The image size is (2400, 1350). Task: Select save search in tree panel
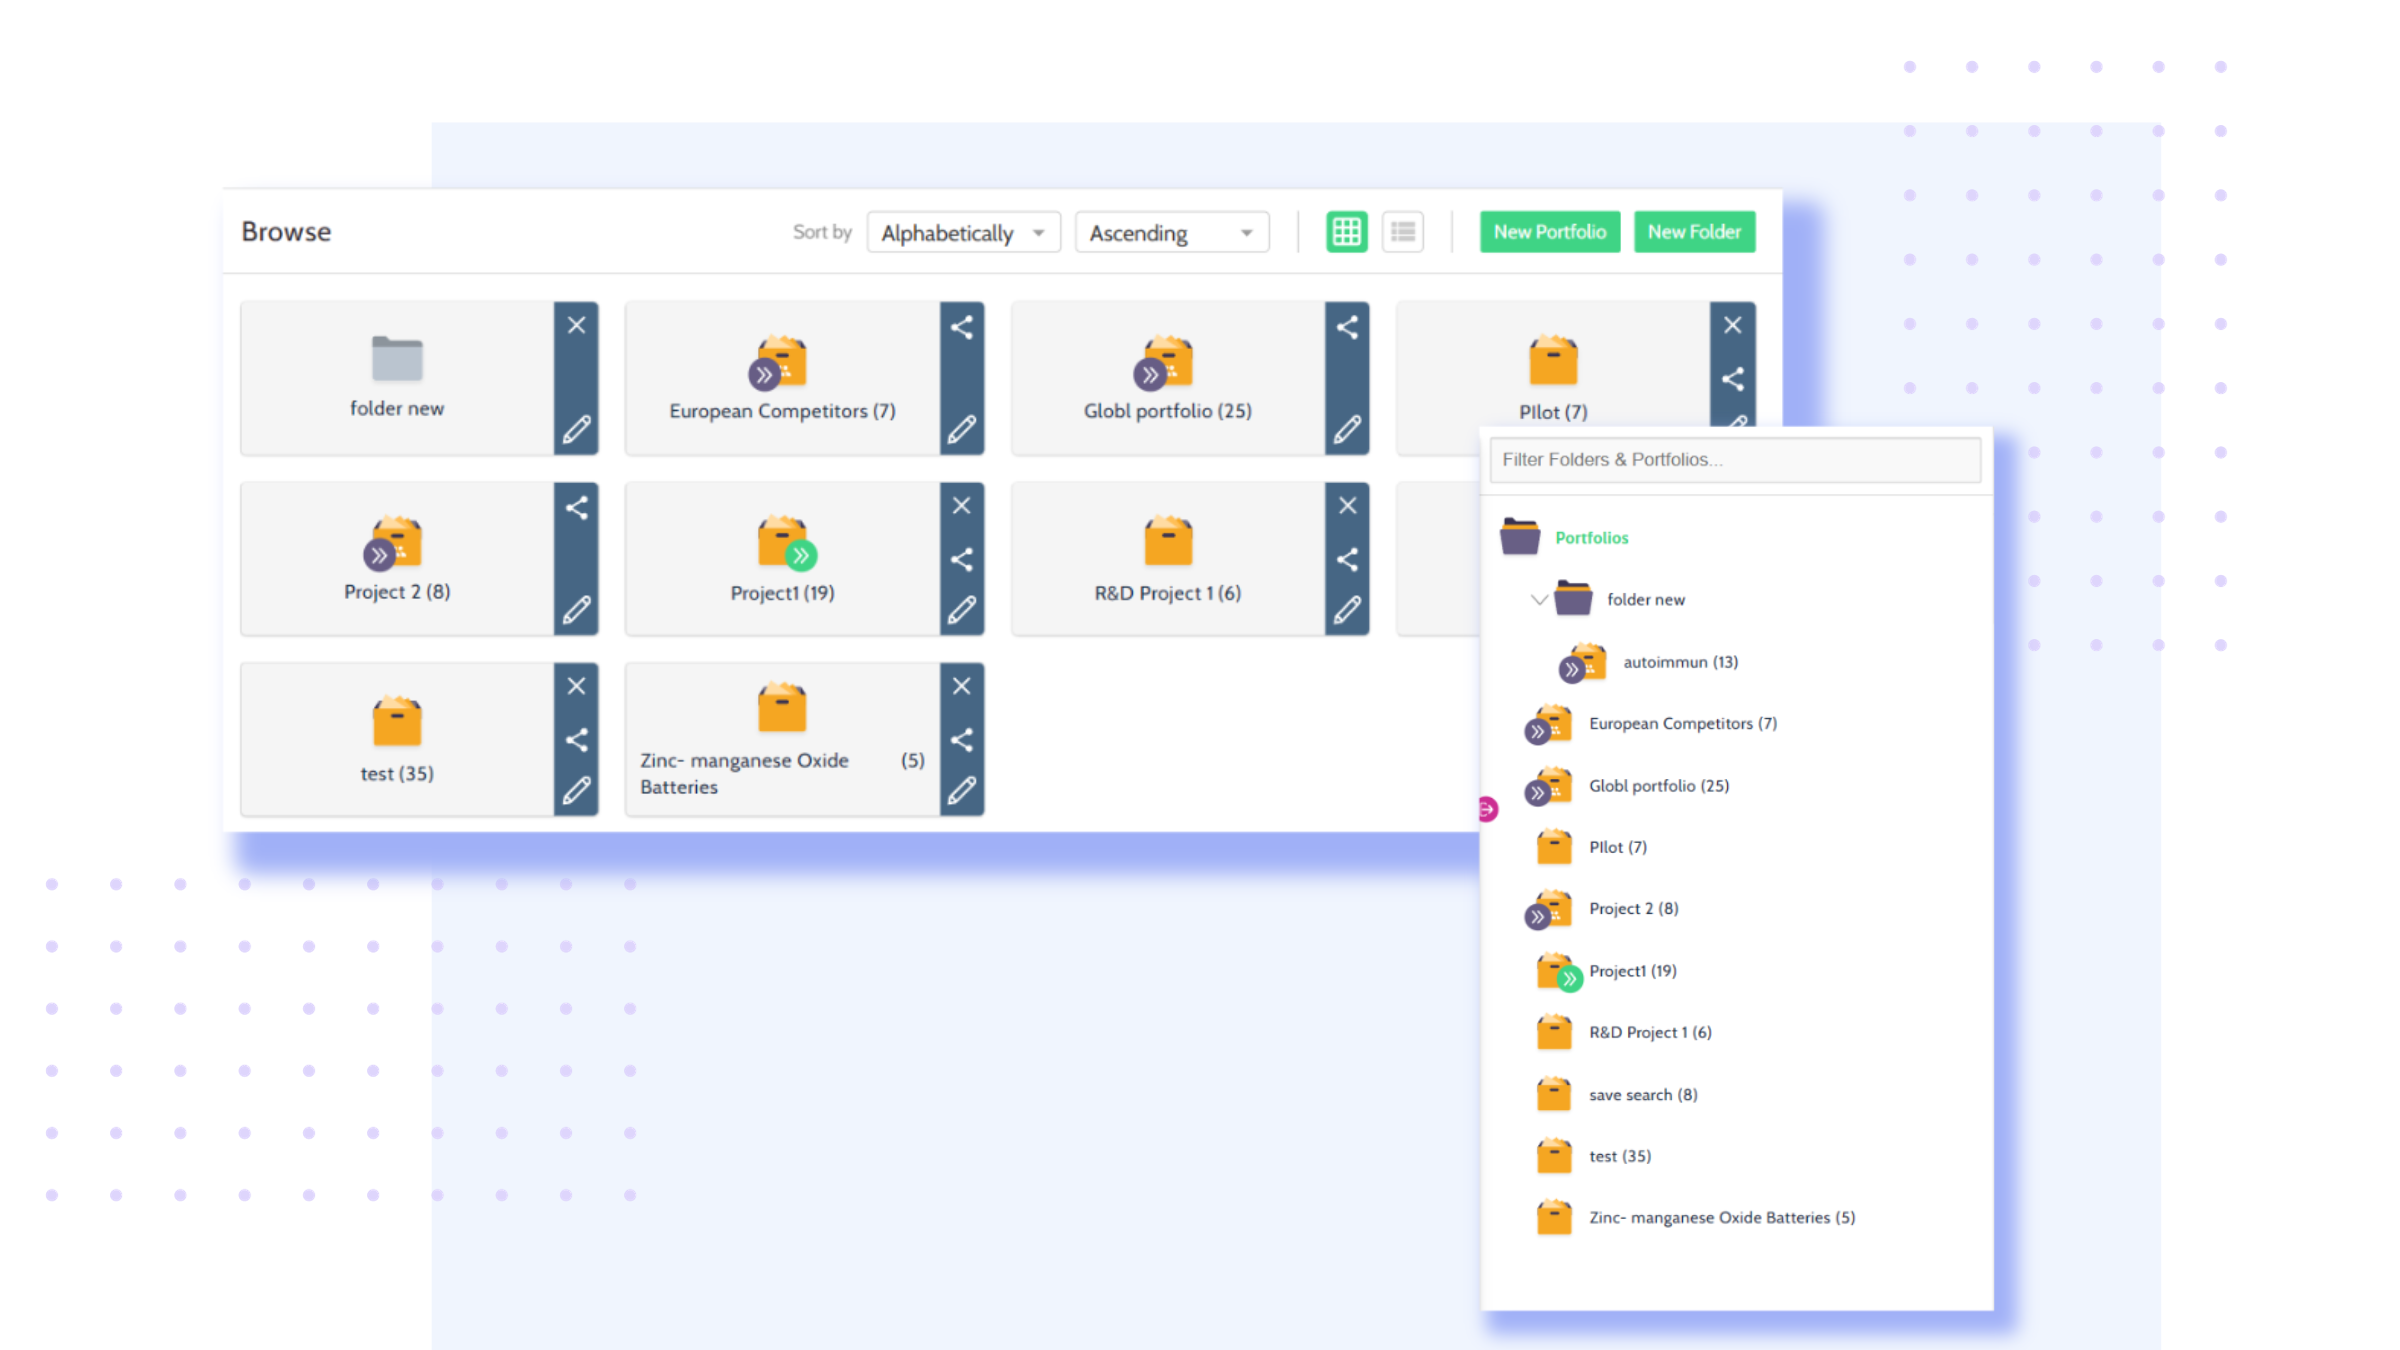pos(1642,1095)
